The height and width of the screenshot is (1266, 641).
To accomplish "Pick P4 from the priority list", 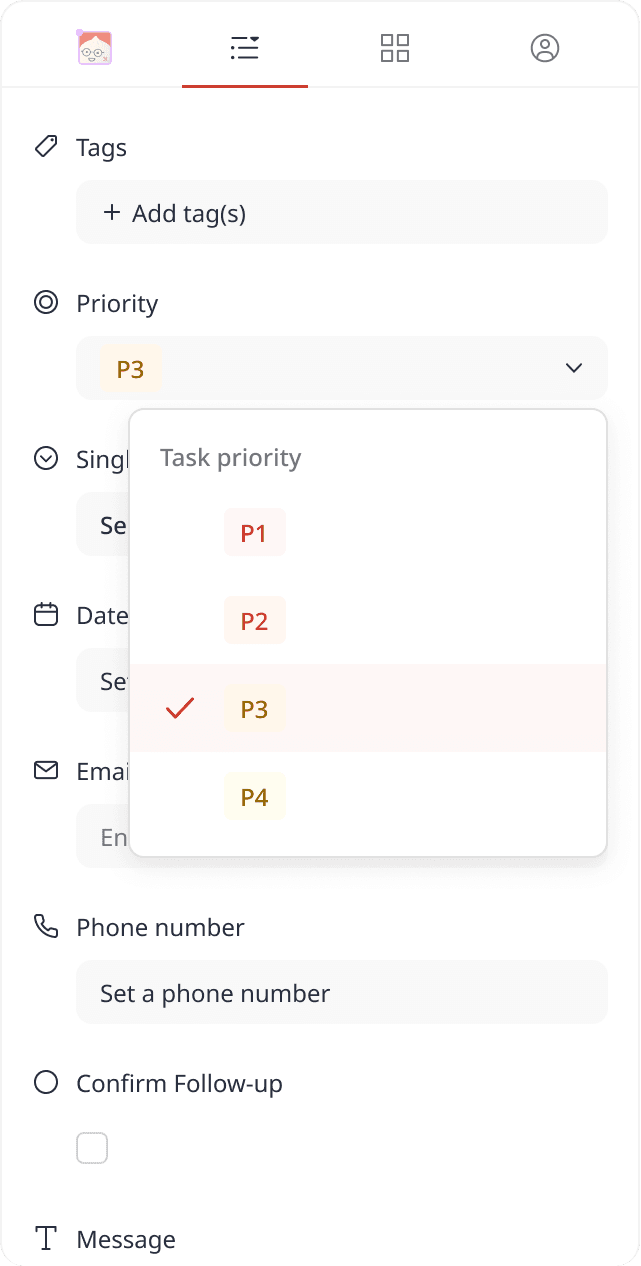I will [255, 797].
